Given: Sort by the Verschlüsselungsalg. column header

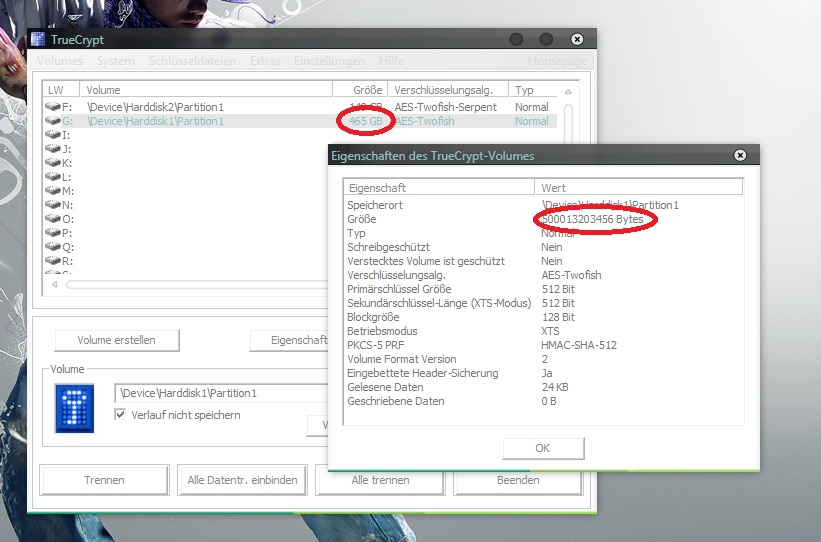Looking at the screenshot, I should click(448, 90).
